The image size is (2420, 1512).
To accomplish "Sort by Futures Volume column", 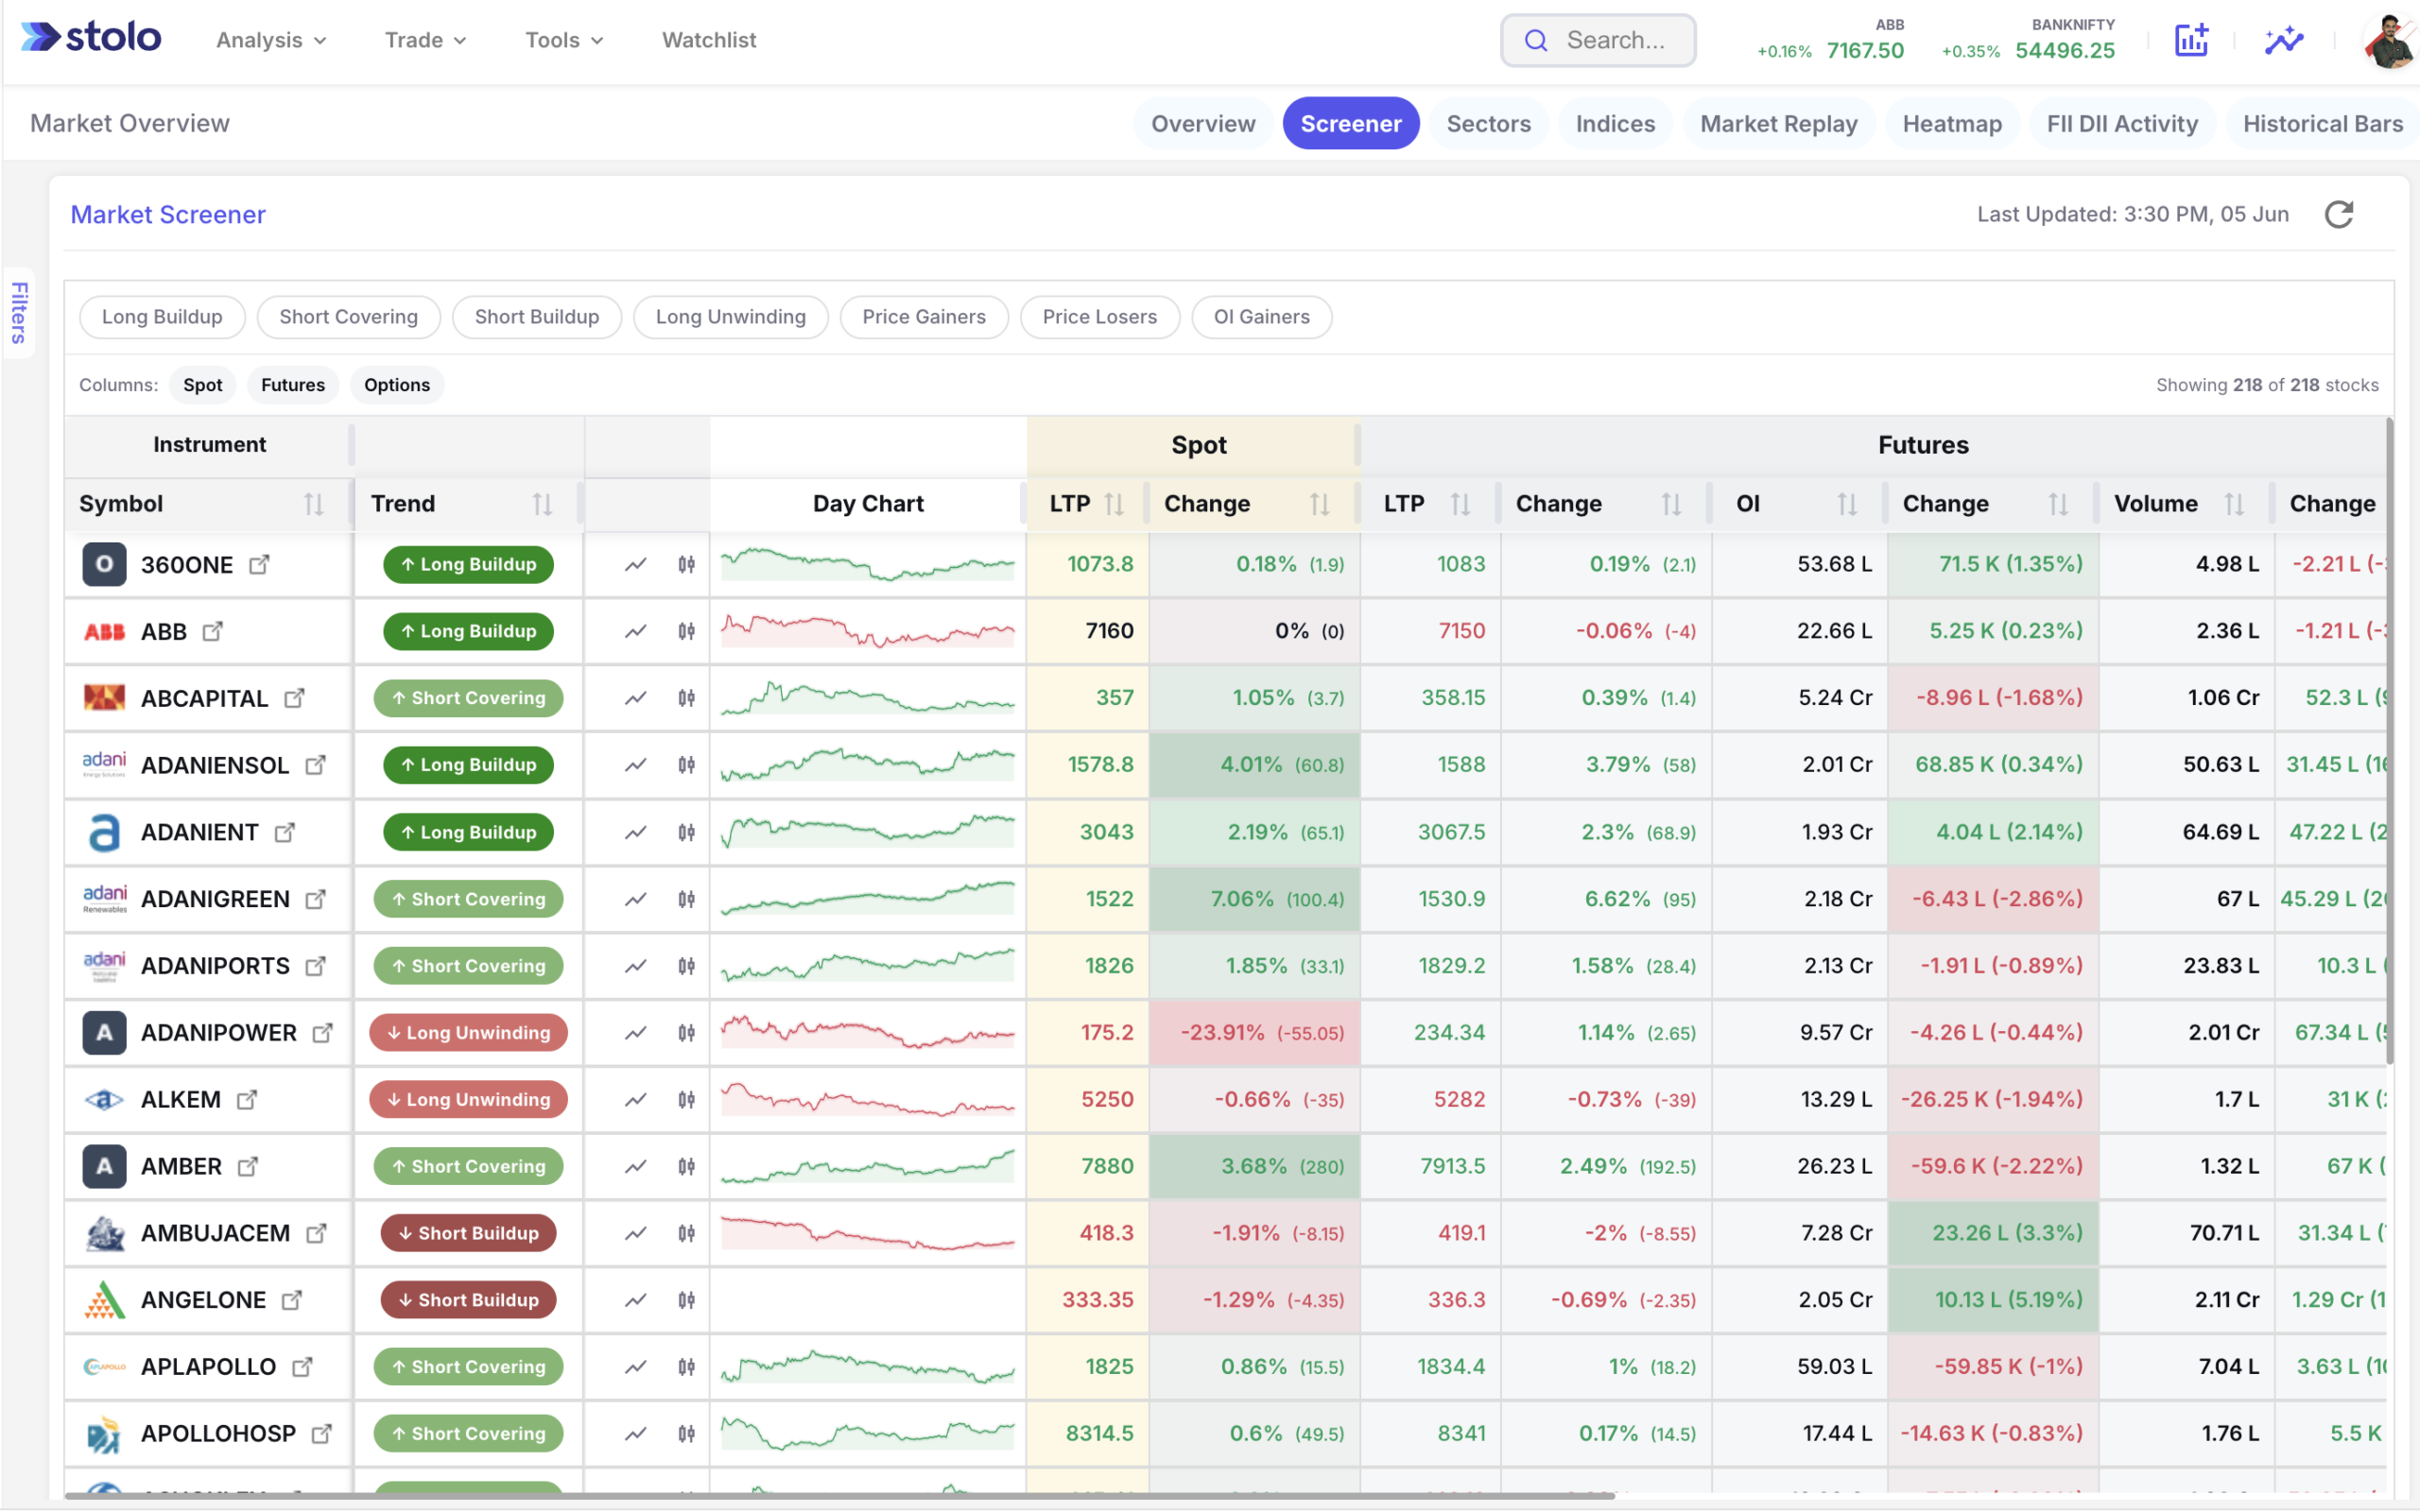I will pos(2233,504).
